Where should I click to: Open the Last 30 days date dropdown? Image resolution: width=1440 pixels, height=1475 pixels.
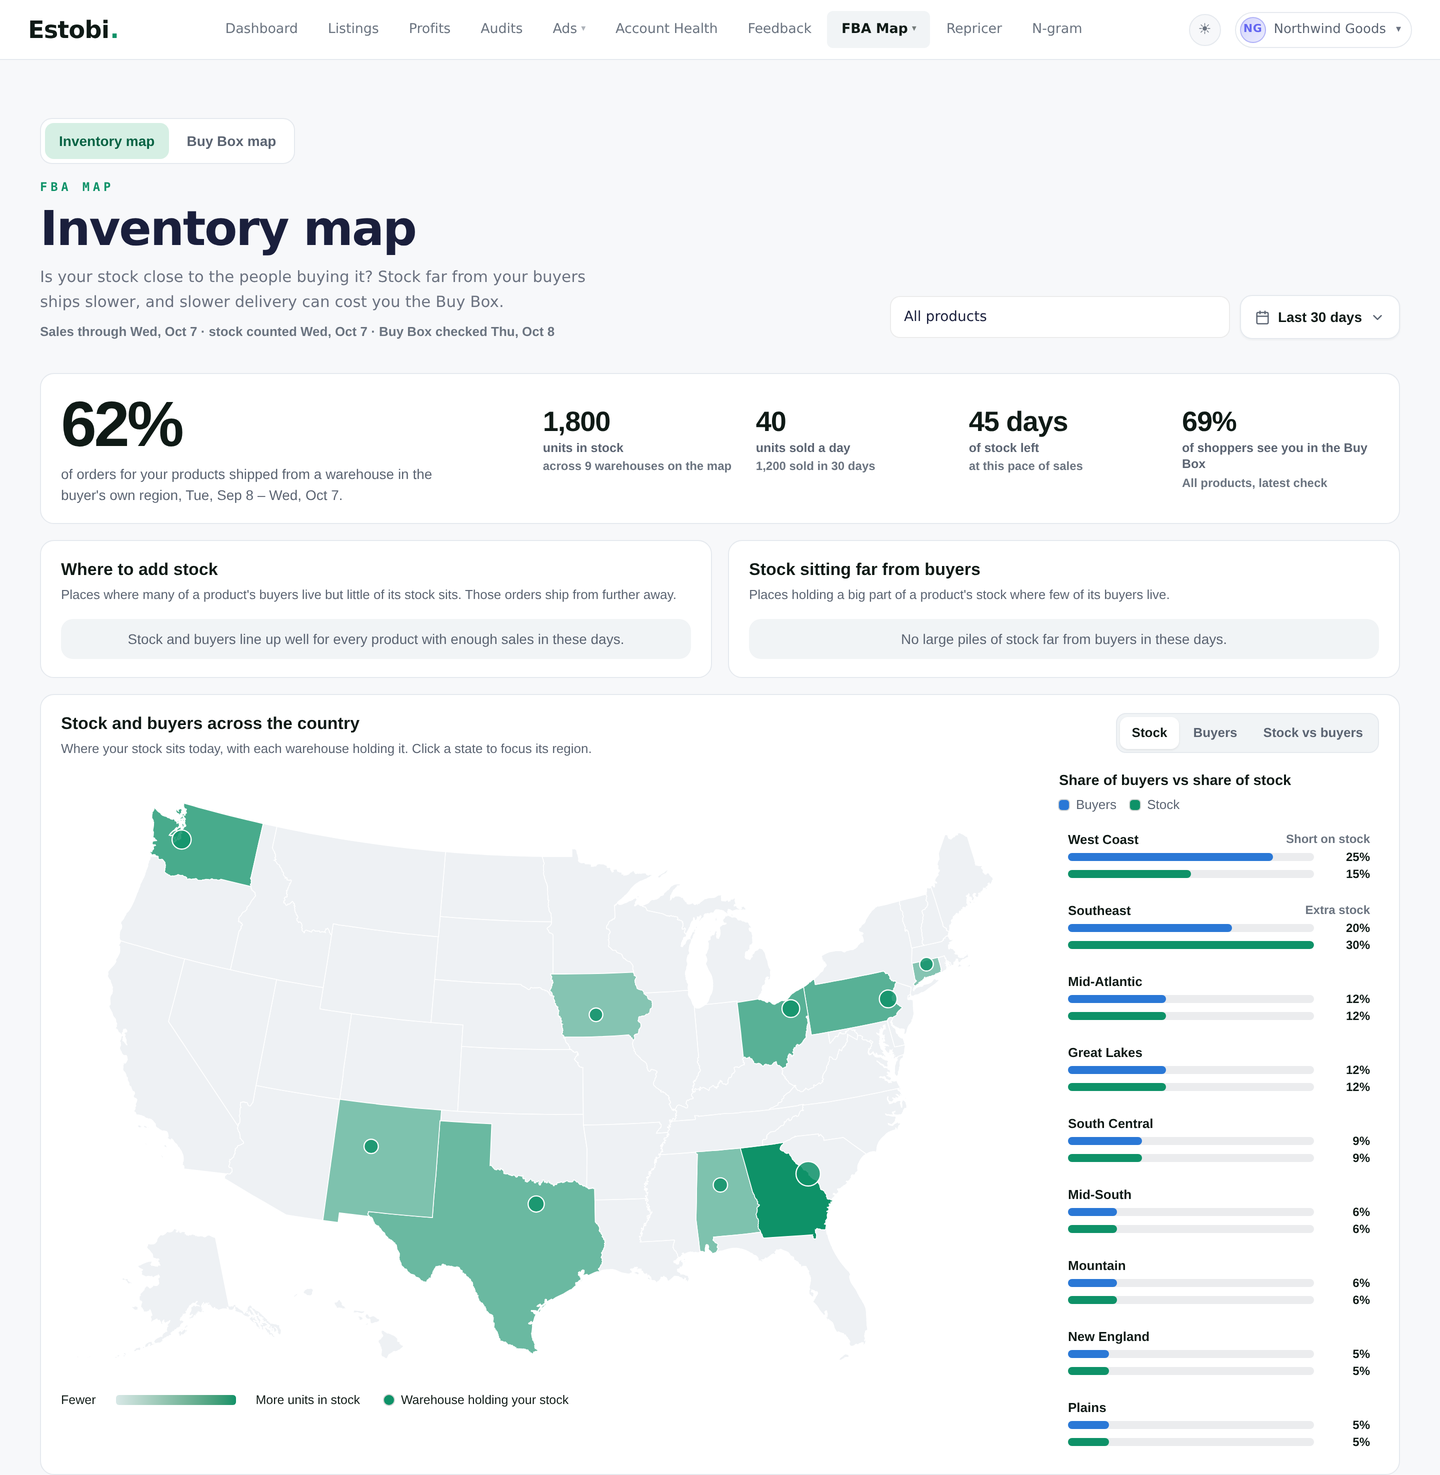[1319, 317]
